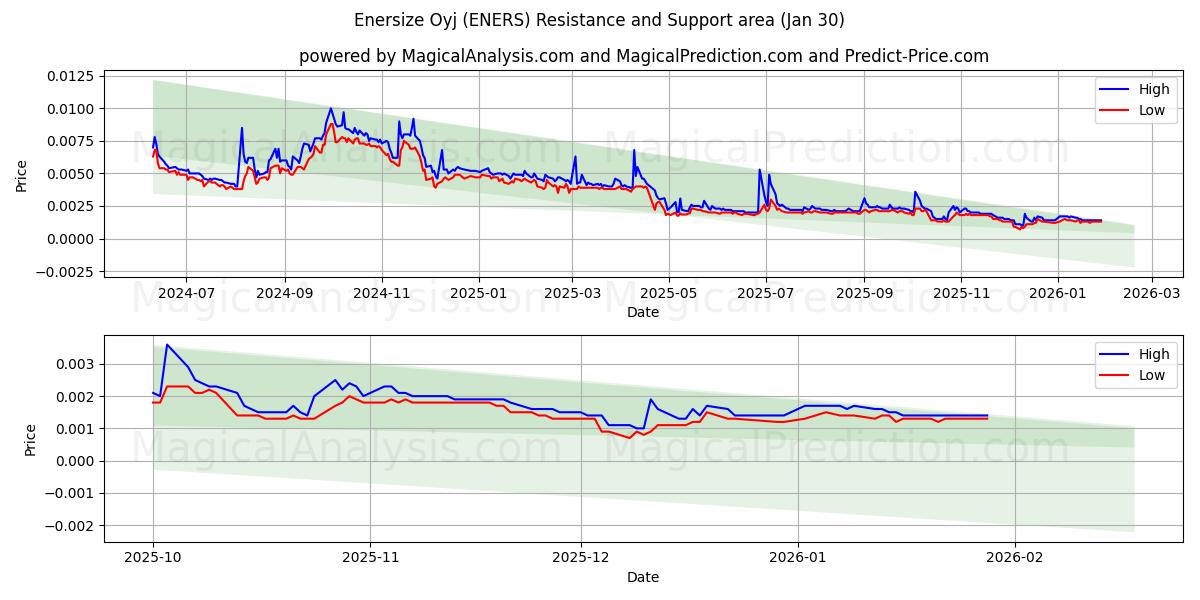This screenshot has height=600, width=1200.
Task: Click the '2025-03' x-axis tick label
Action: pos(572,294)
